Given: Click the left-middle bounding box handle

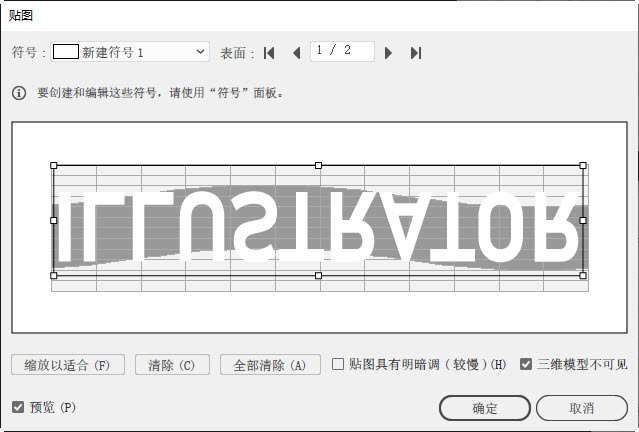Looking at the screenshot, I should click(53, 220).
